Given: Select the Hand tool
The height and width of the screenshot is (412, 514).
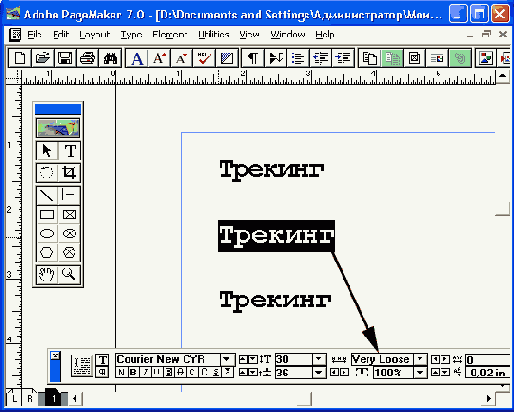Looking at the screenshot, I should (47, 274).
